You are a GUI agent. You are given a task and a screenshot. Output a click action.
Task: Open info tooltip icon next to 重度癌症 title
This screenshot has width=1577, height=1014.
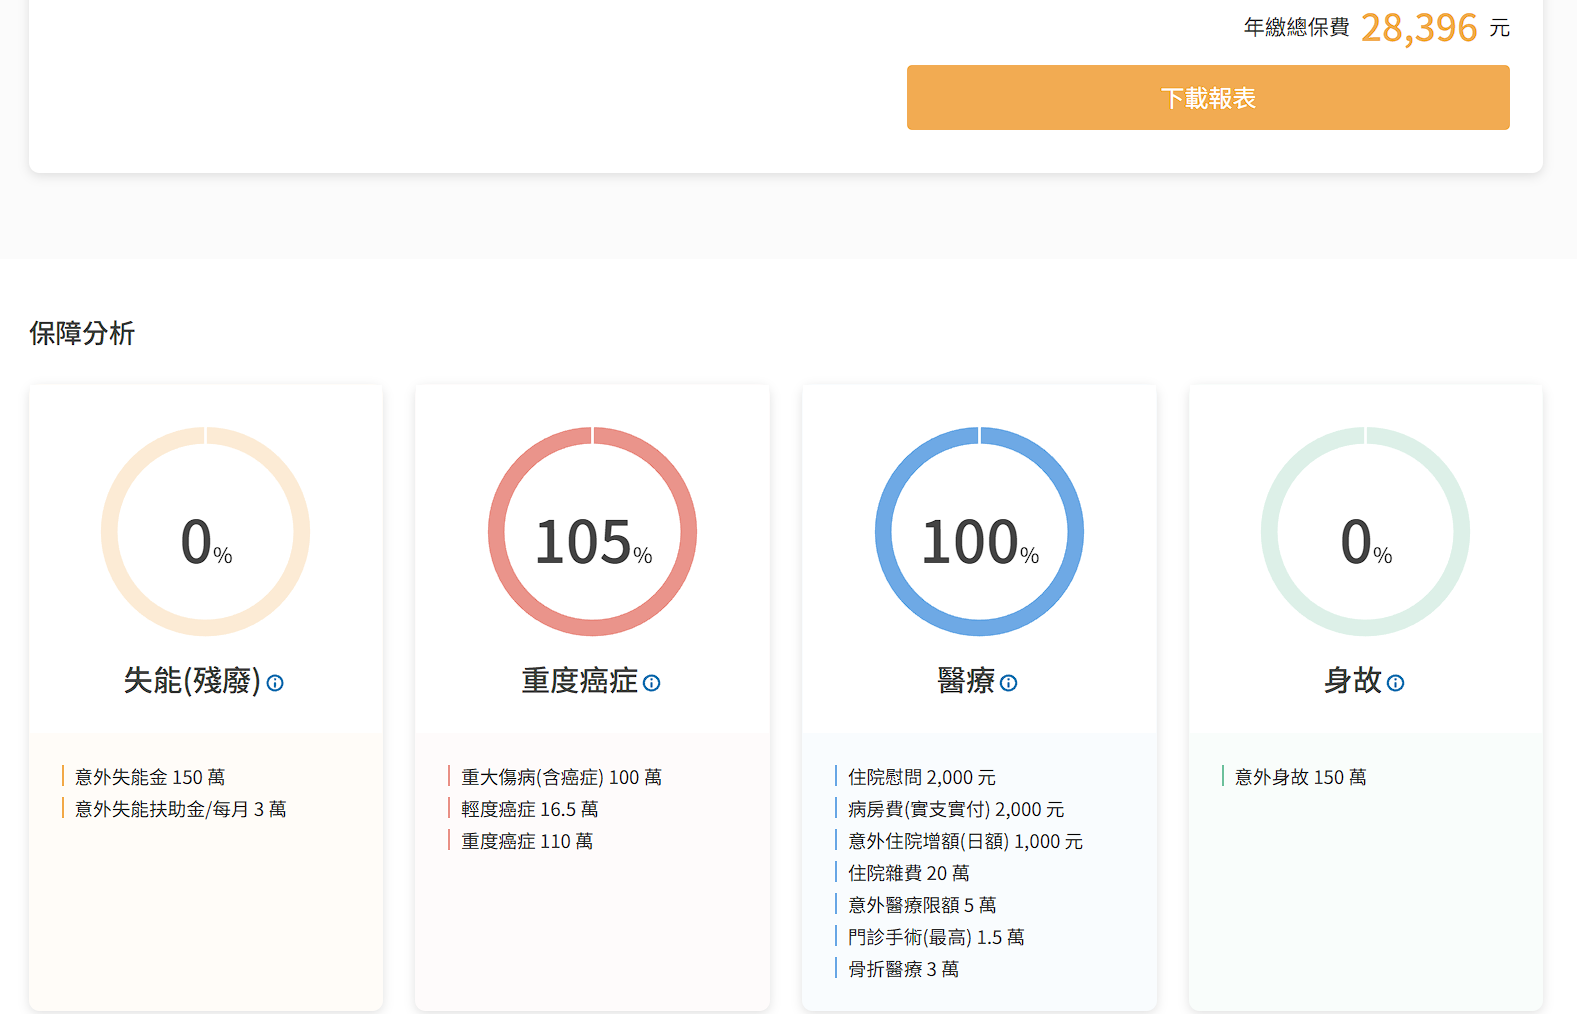pos(651,683)
